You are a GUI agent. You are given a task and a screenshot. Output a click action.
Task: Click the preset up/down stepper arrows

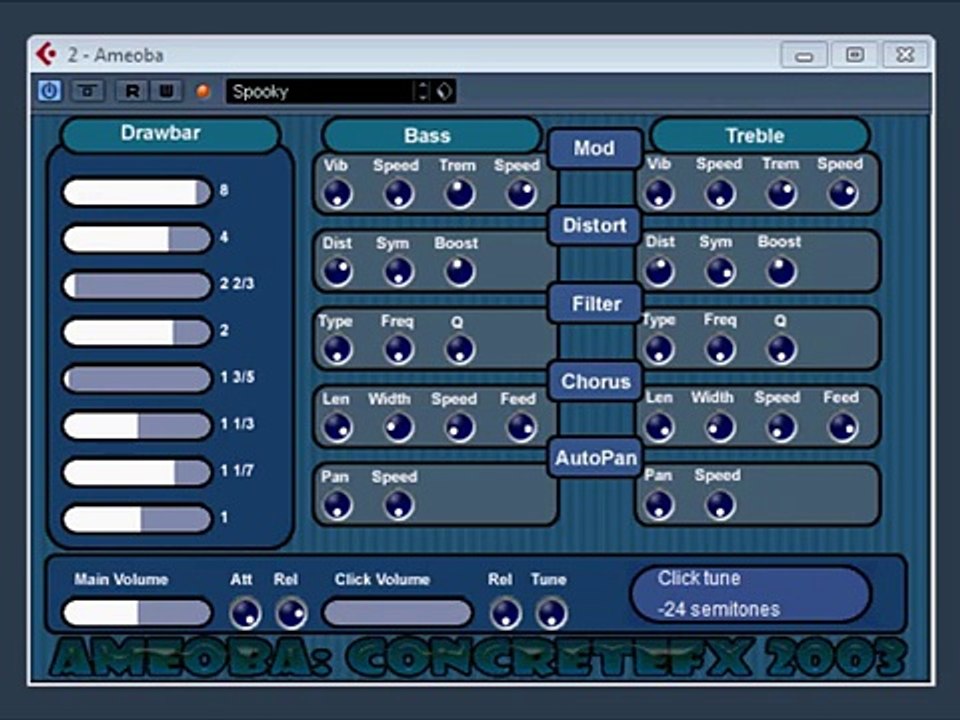click(422, 92)
